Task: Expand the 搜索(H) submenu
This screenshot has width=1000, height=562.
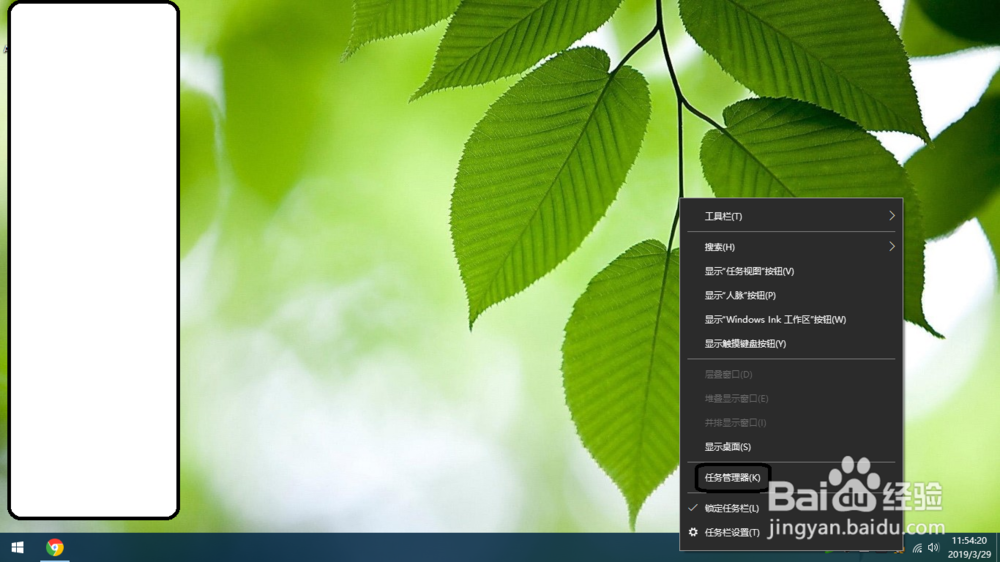Action: tap(791, 247)
